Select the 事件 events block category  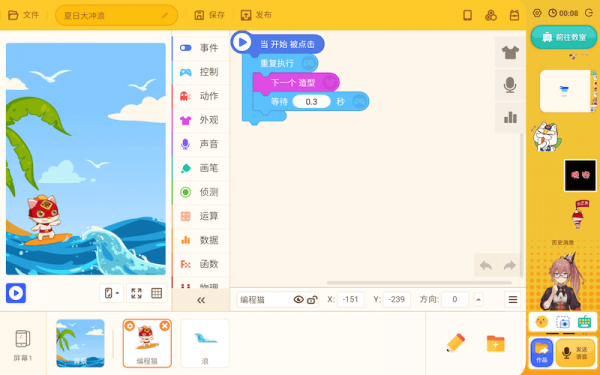tap(201, 48)
